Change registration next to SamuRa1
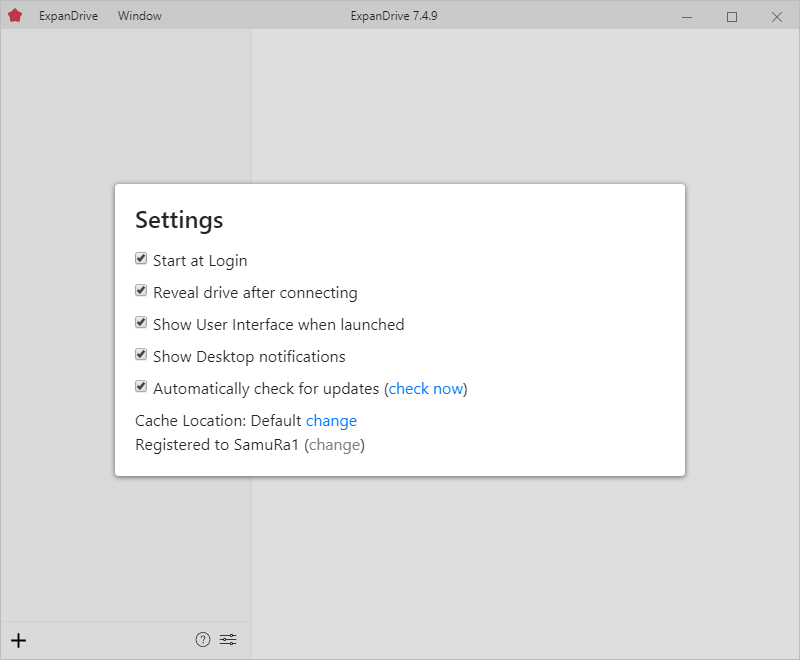This screenshot has height=660, width=800. pyautogui.click(x=334, y=445)
